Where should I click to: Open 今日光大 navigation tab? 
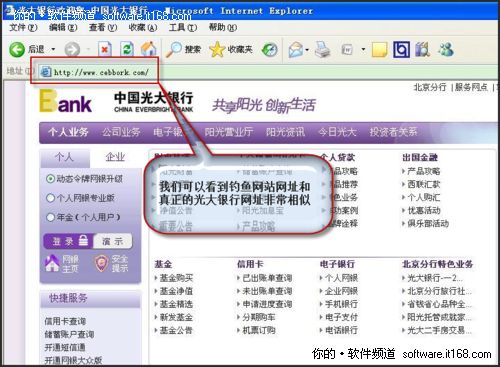(x=337, y=132)
